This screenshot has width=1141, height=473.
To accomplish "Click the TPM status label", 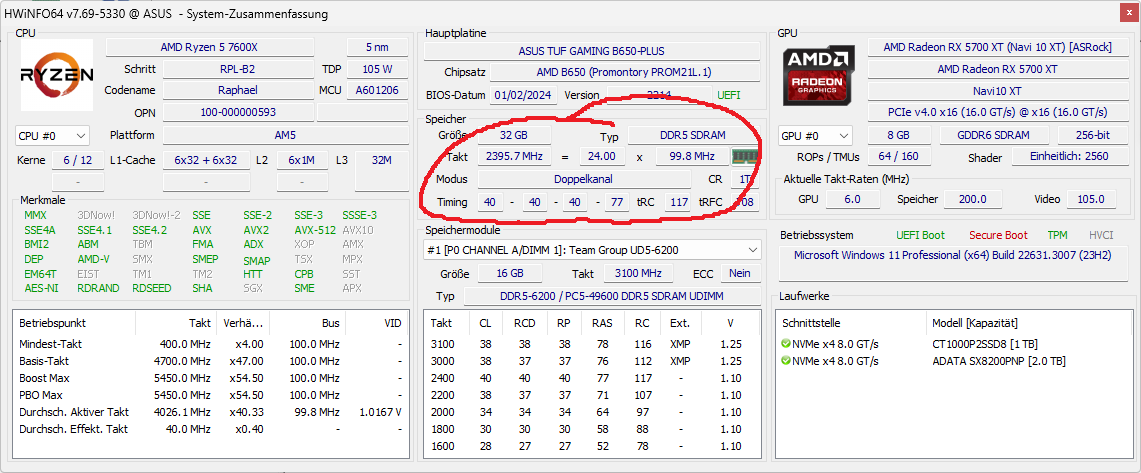I will (x=1057, y=235).
